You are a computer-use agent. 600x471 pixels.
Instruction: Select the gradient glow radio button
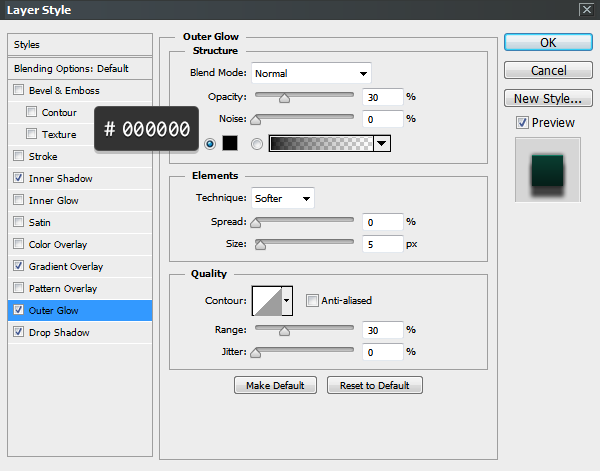[257, 144]
